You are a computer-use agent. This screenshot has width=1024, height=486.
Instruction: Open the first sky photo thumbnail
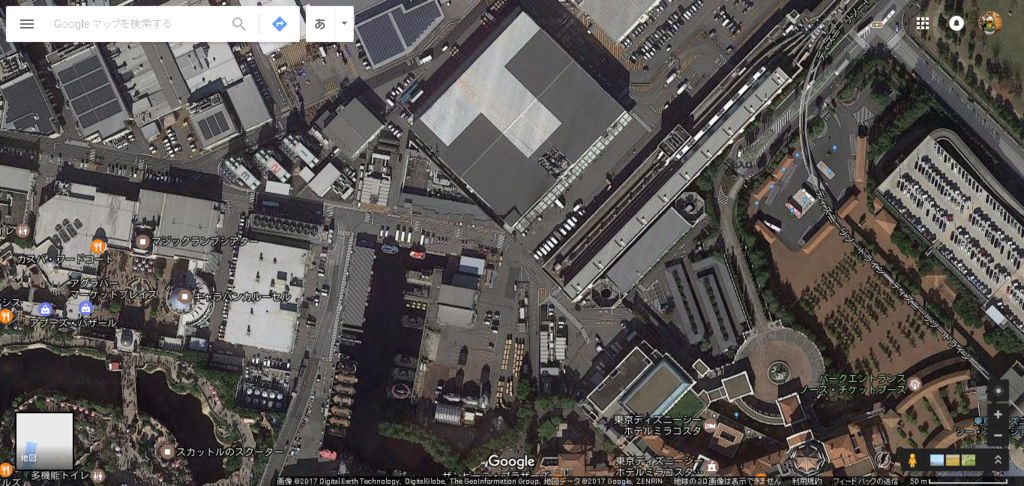click(x=936, y=460)
